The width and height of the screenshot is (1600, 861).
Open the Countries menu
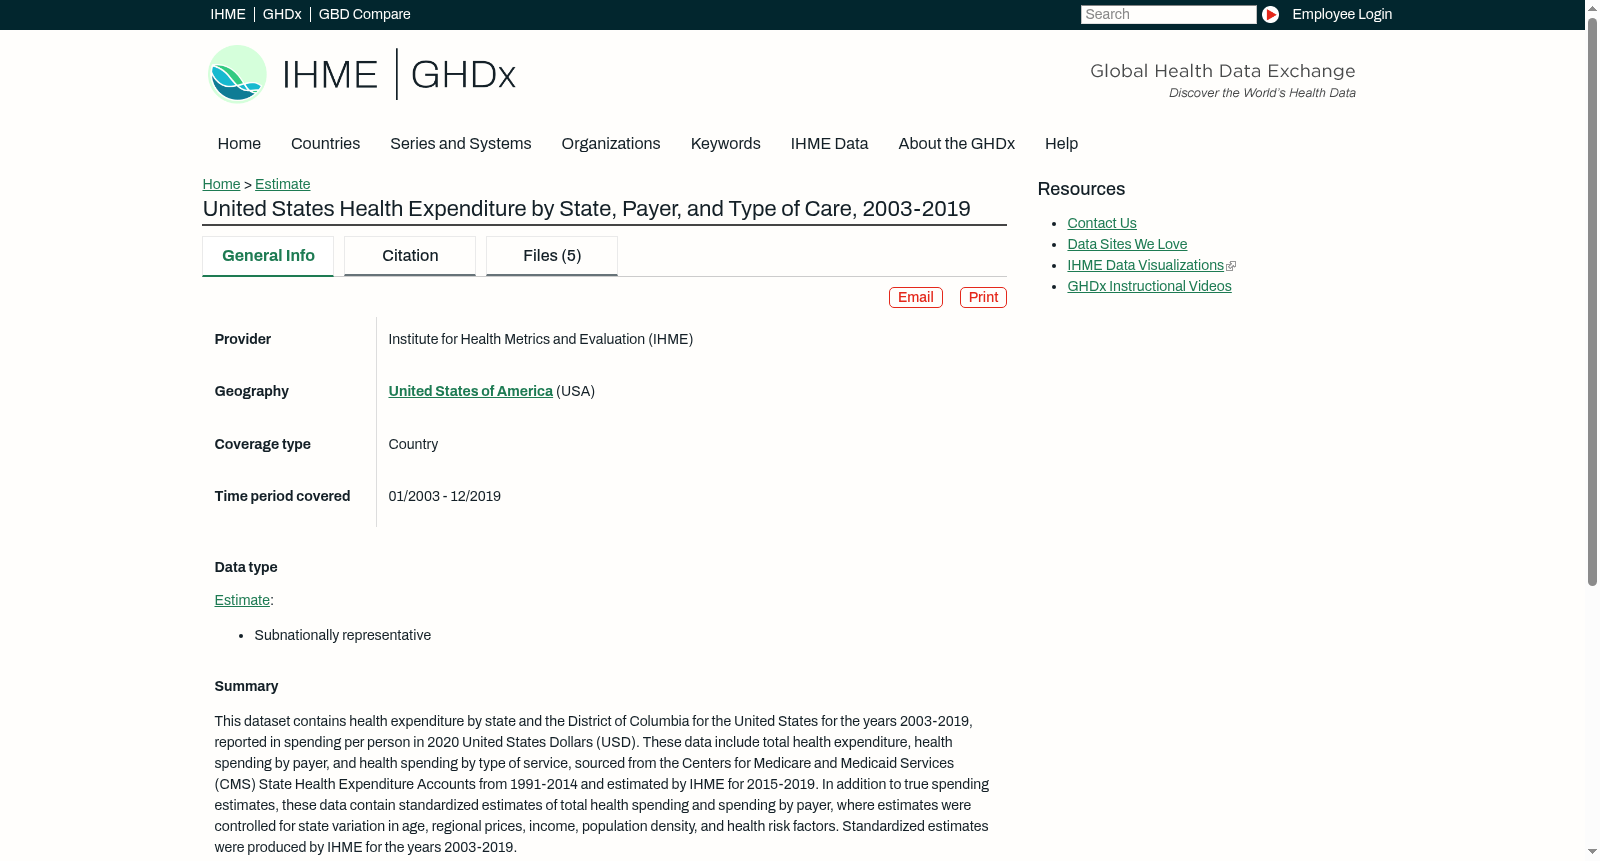coord(325,144)
